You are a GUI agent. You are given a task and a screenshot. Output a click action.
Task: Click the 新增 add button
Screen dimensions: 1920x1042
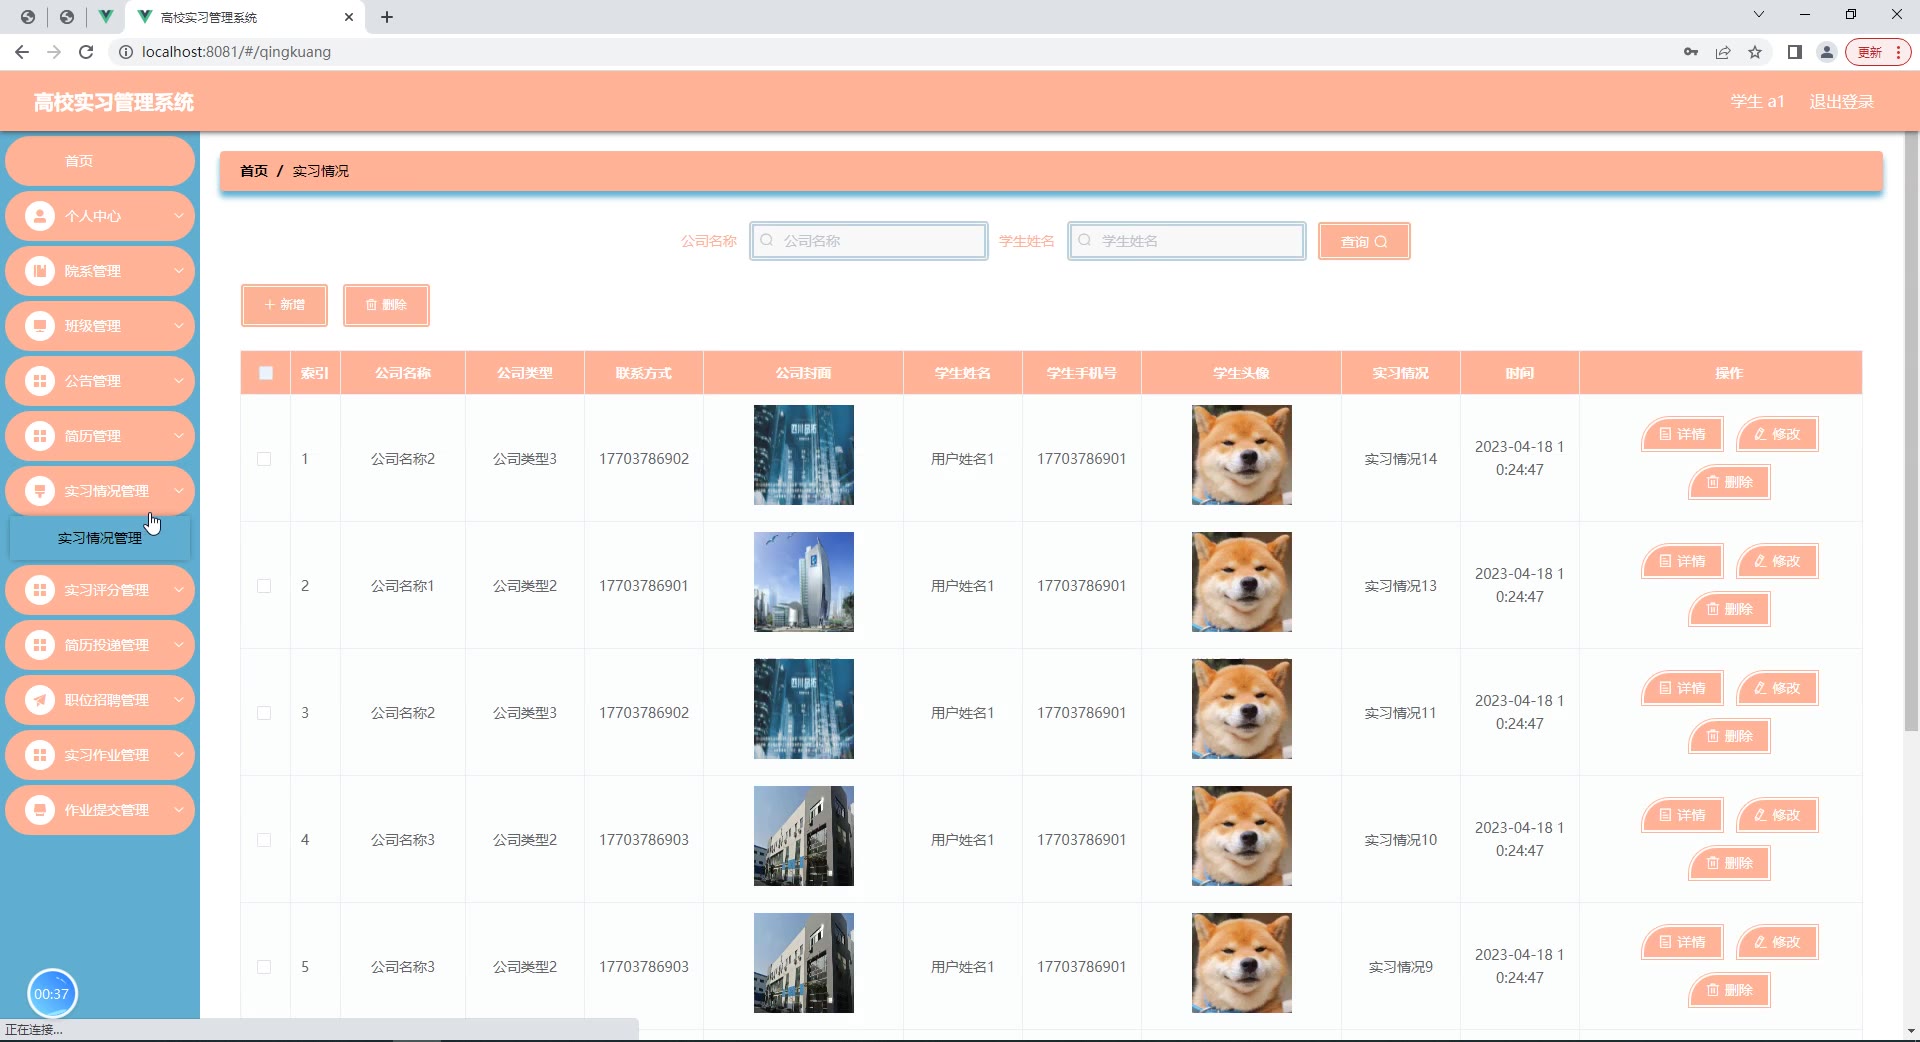click(x=284, y=305)
